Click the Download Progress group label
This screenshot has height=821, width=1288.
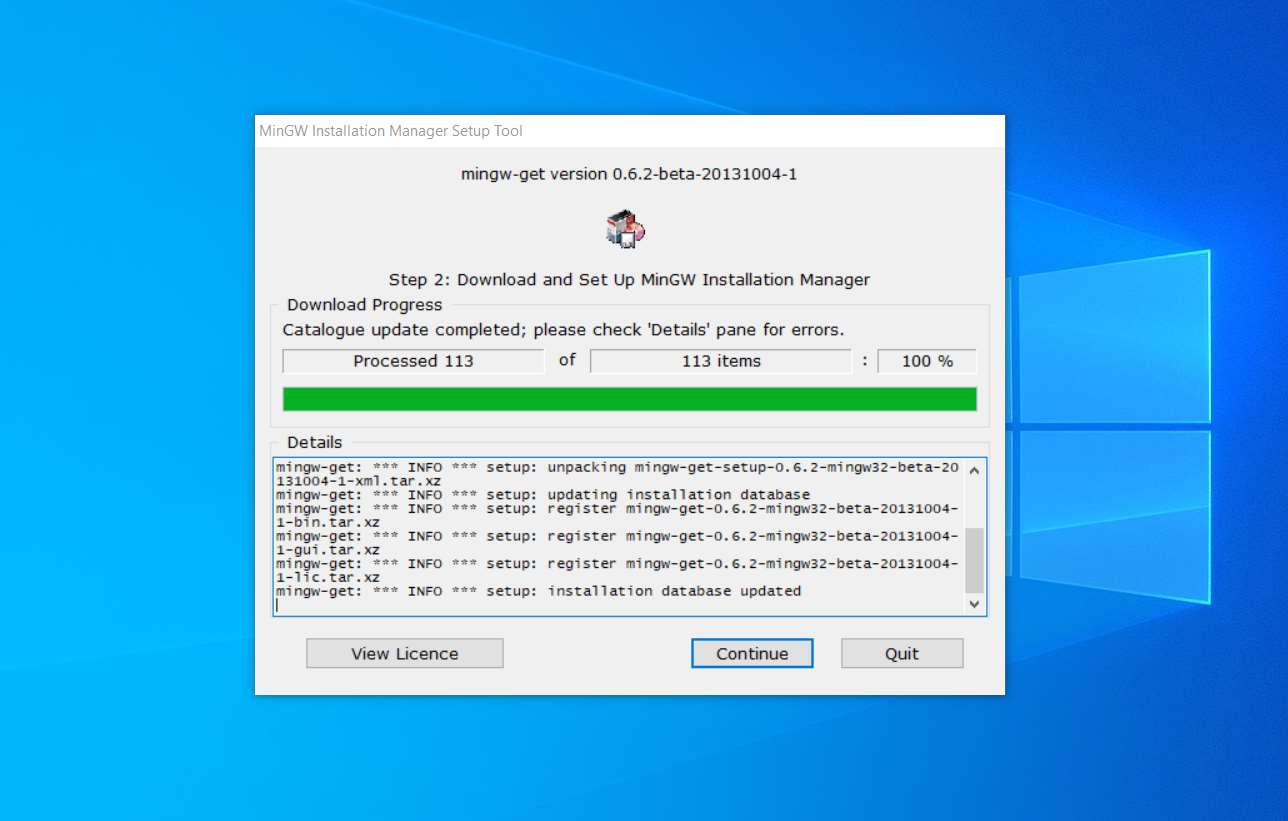pos(364,305)
